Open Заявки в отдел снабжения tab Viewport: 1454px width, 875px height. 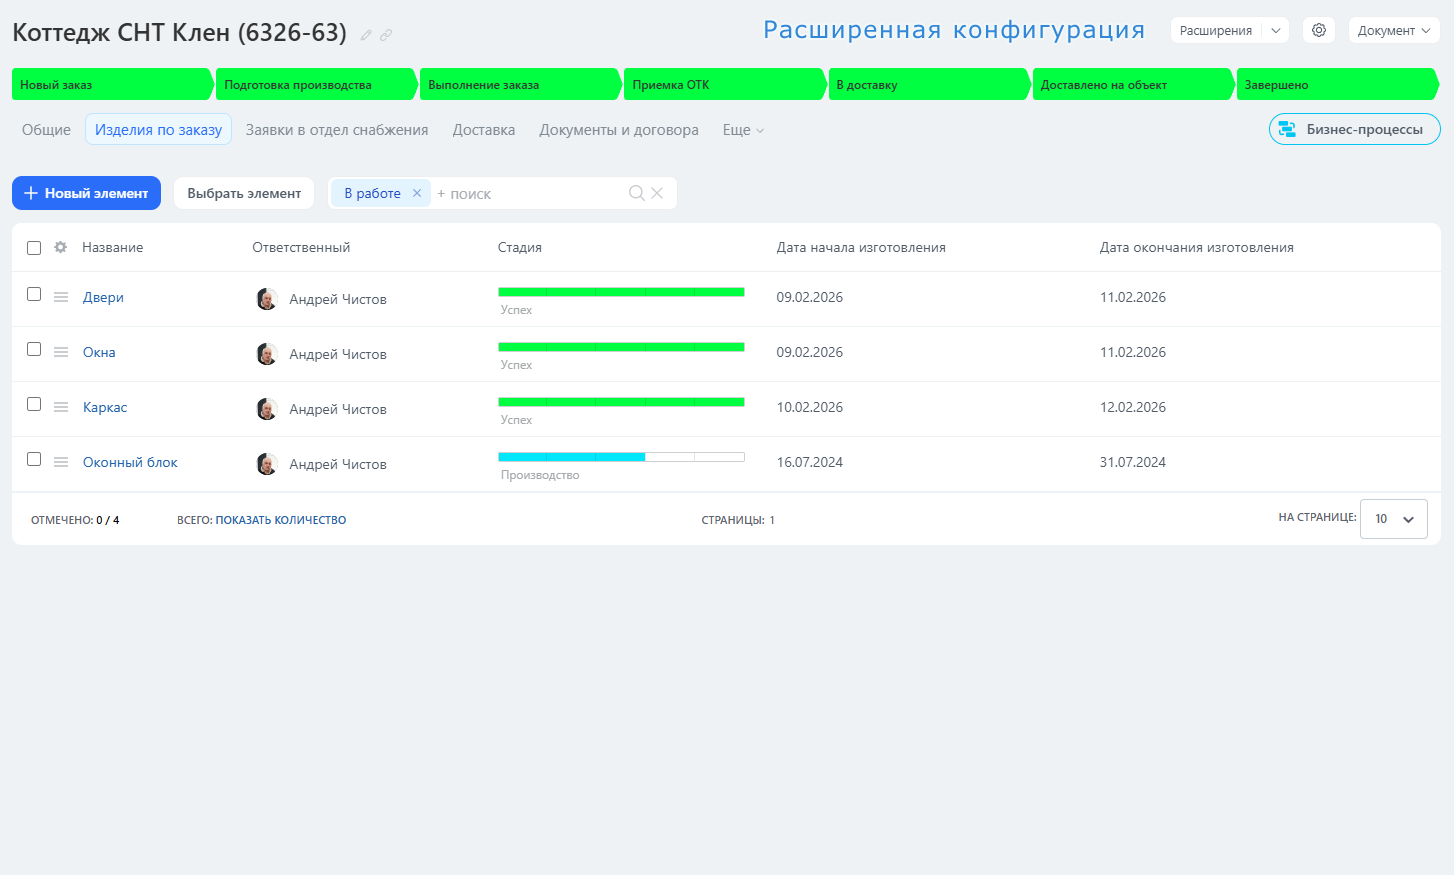pyautogui.click(x=337, y=130)
